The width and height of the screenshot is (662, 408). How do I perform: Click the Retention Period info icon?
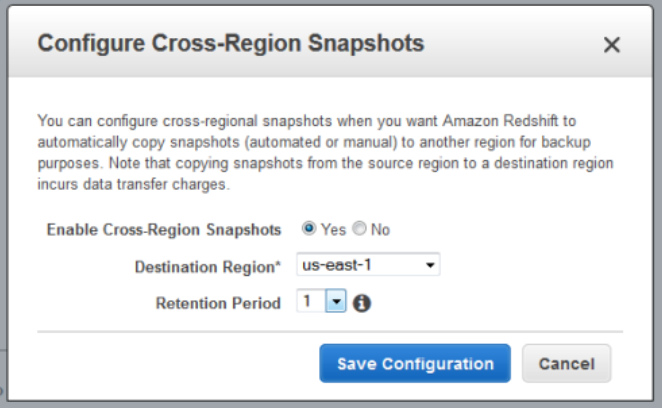[362, 303]
